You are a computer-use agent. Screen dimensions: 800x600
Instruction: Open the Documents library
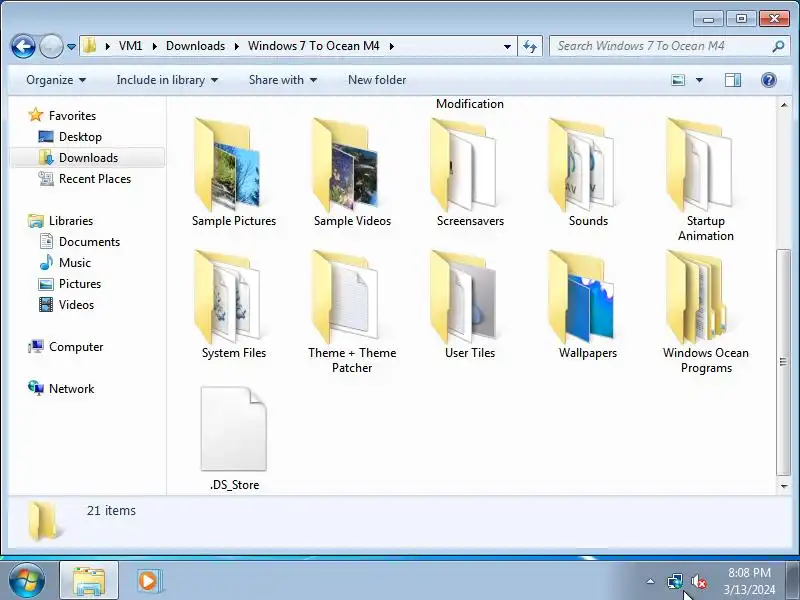(x=89, y=242)
